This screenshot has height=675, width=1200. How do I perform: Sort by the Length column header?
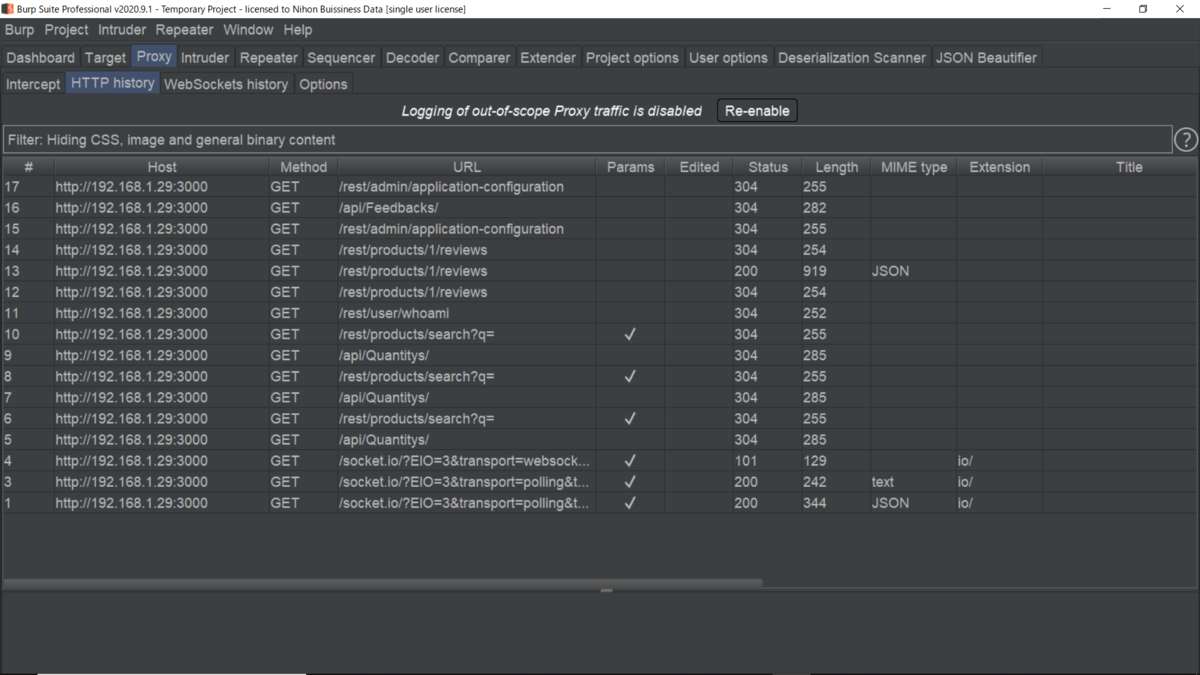click(x=836, y=167)
